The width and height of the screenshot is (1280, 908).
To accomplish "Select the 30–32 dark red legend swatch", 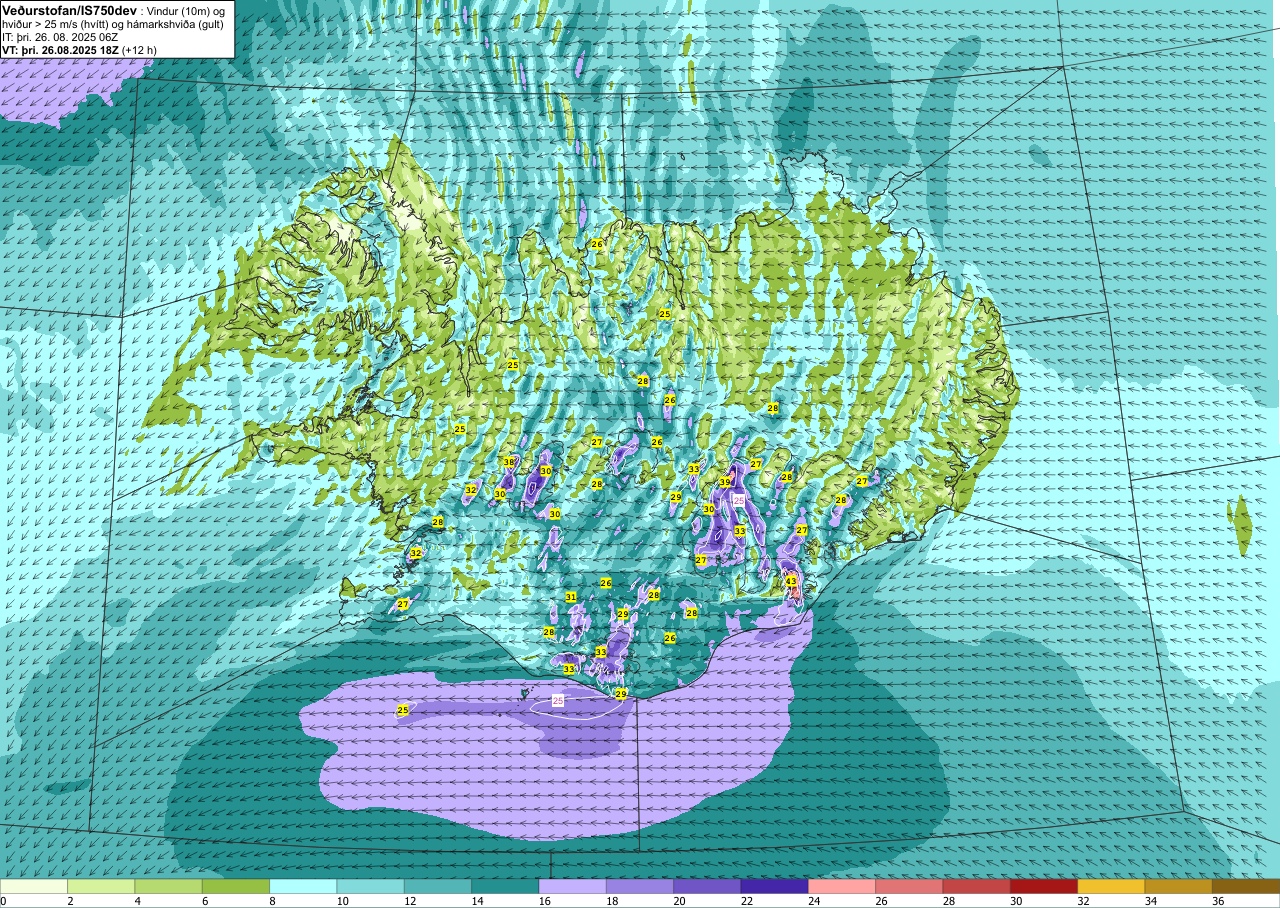I will 1043,886.
